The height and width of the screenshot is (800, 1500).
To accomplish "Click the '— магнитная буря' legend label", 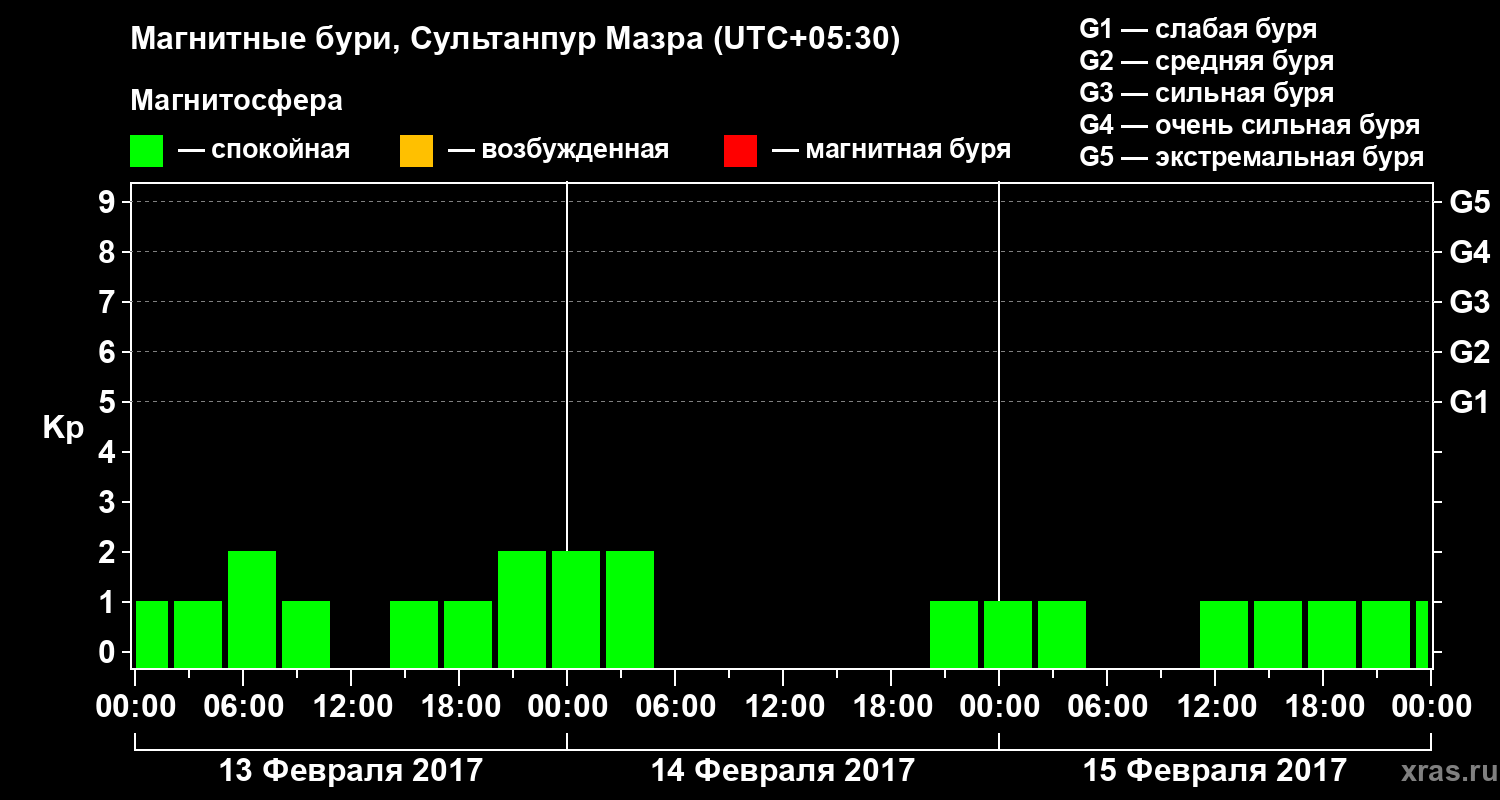I will (891, 150).
